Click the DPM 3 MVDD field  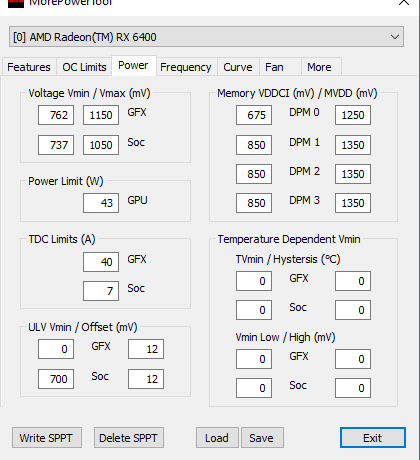click(x=353, y=203)
